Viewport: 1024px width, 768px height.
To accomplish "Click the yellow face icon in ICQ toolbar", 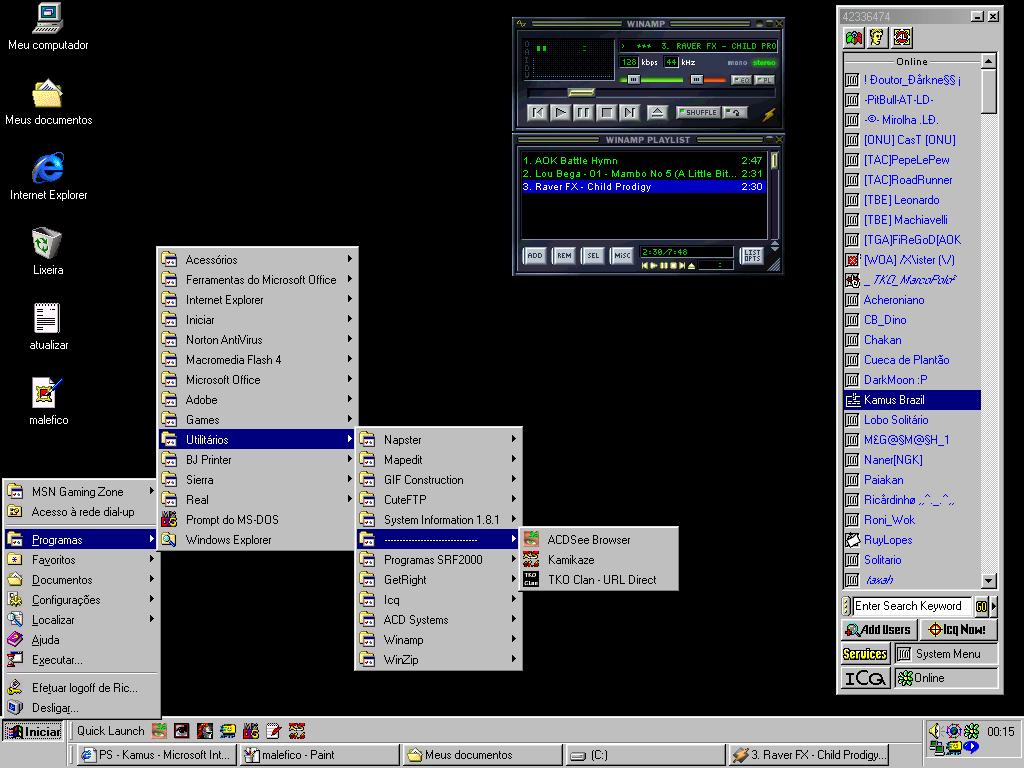I will point(877,38).
